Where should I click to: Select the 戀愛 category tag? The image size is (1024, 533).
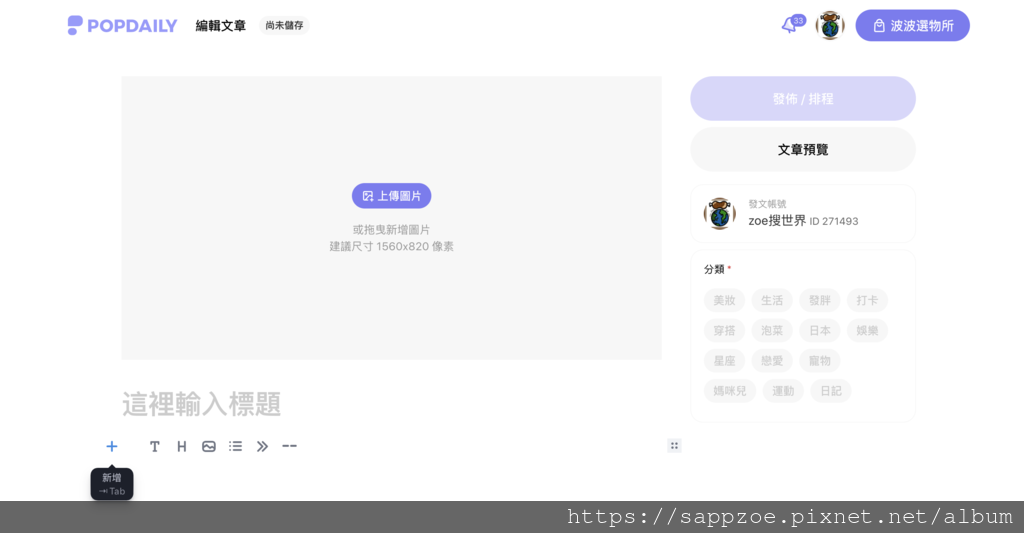tap(772, 361)
